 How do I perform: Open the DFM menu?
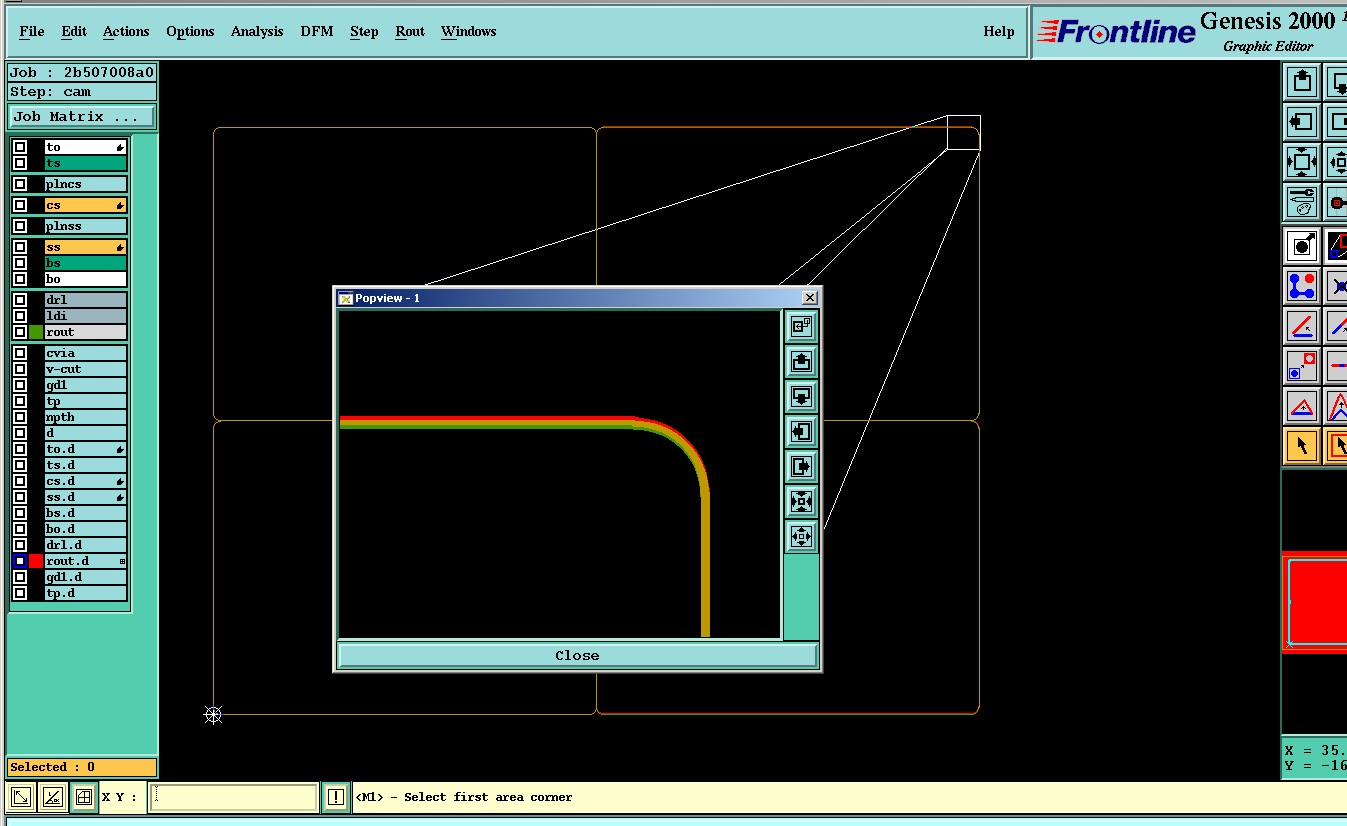[x=317, y=31]
